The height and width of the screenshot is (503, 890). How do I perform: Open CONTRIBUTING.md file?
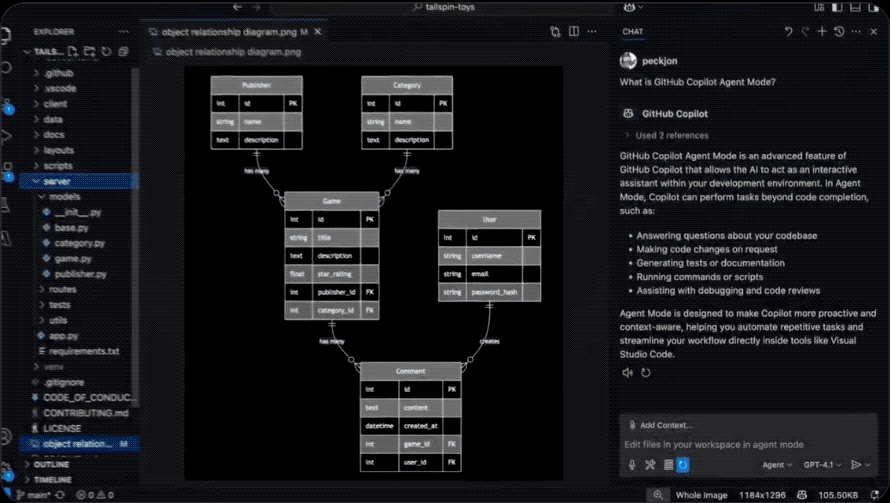click(86, 413)
